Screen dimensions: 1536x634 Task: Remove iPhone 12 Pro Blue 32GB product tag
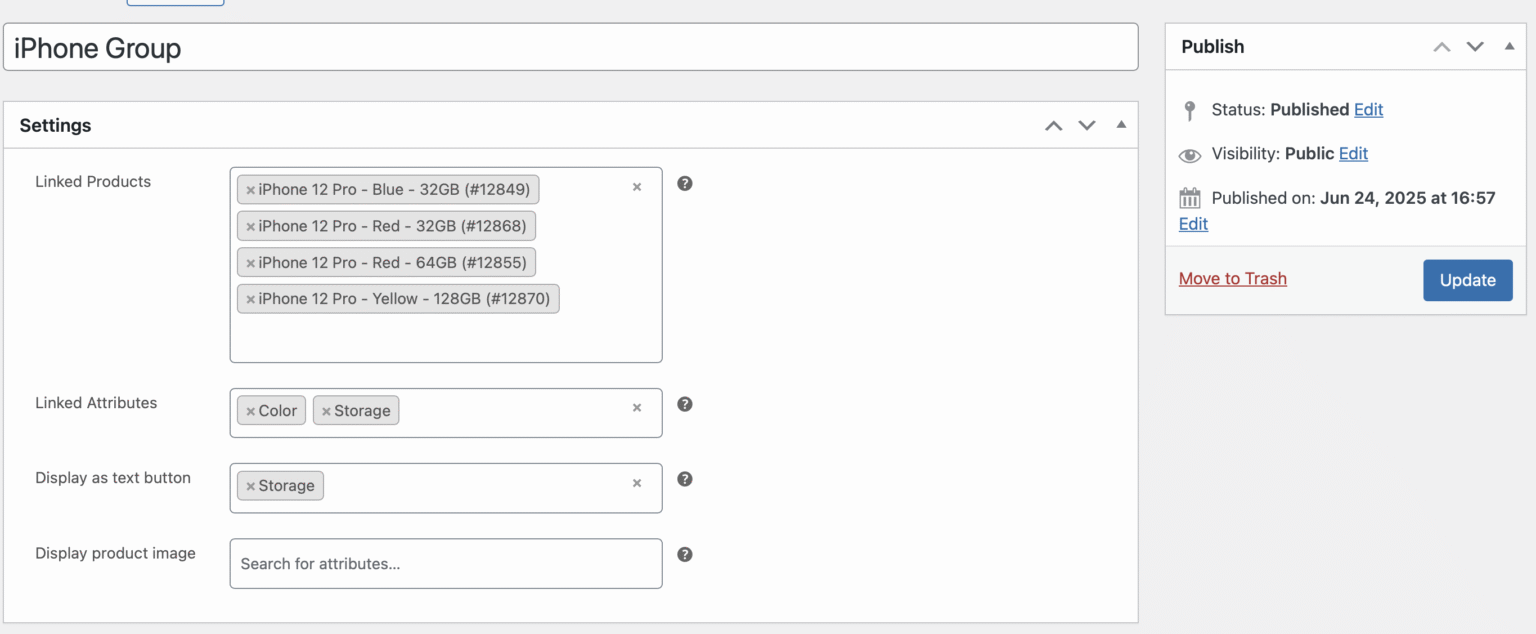(250, 190)
